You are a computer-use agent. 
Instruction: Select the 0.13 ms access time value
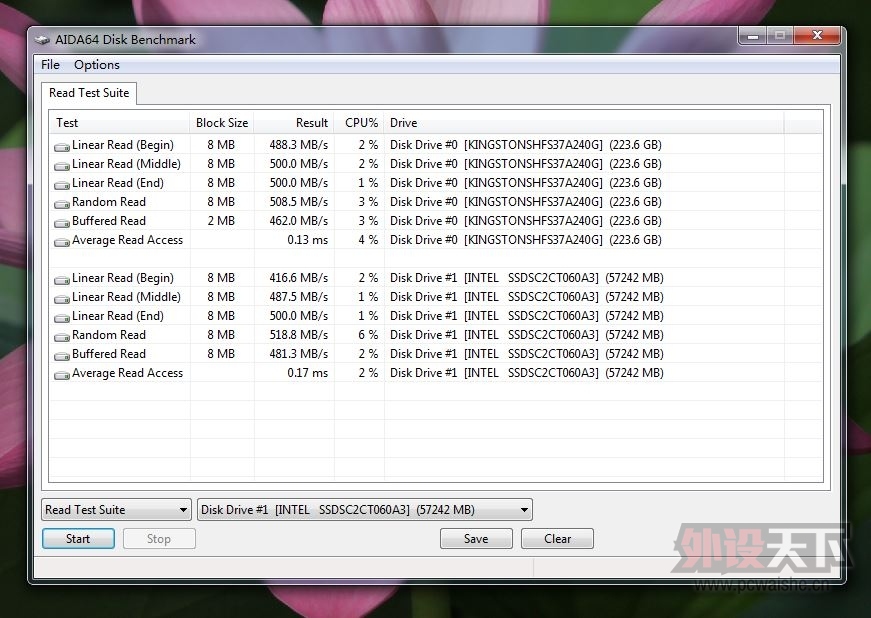(x=308, y=240)
